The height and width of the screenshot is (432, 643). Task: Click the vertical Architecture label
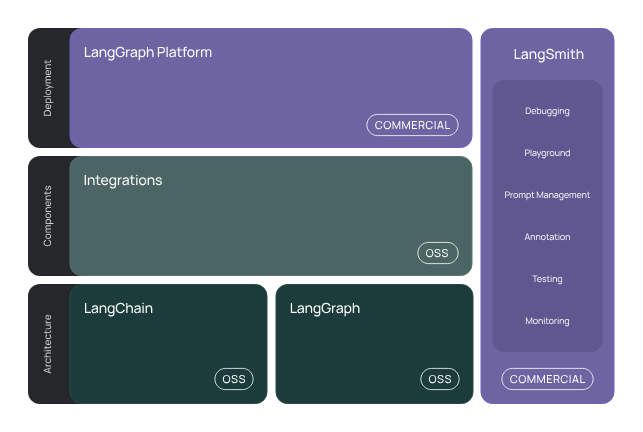tap(48, 344)
